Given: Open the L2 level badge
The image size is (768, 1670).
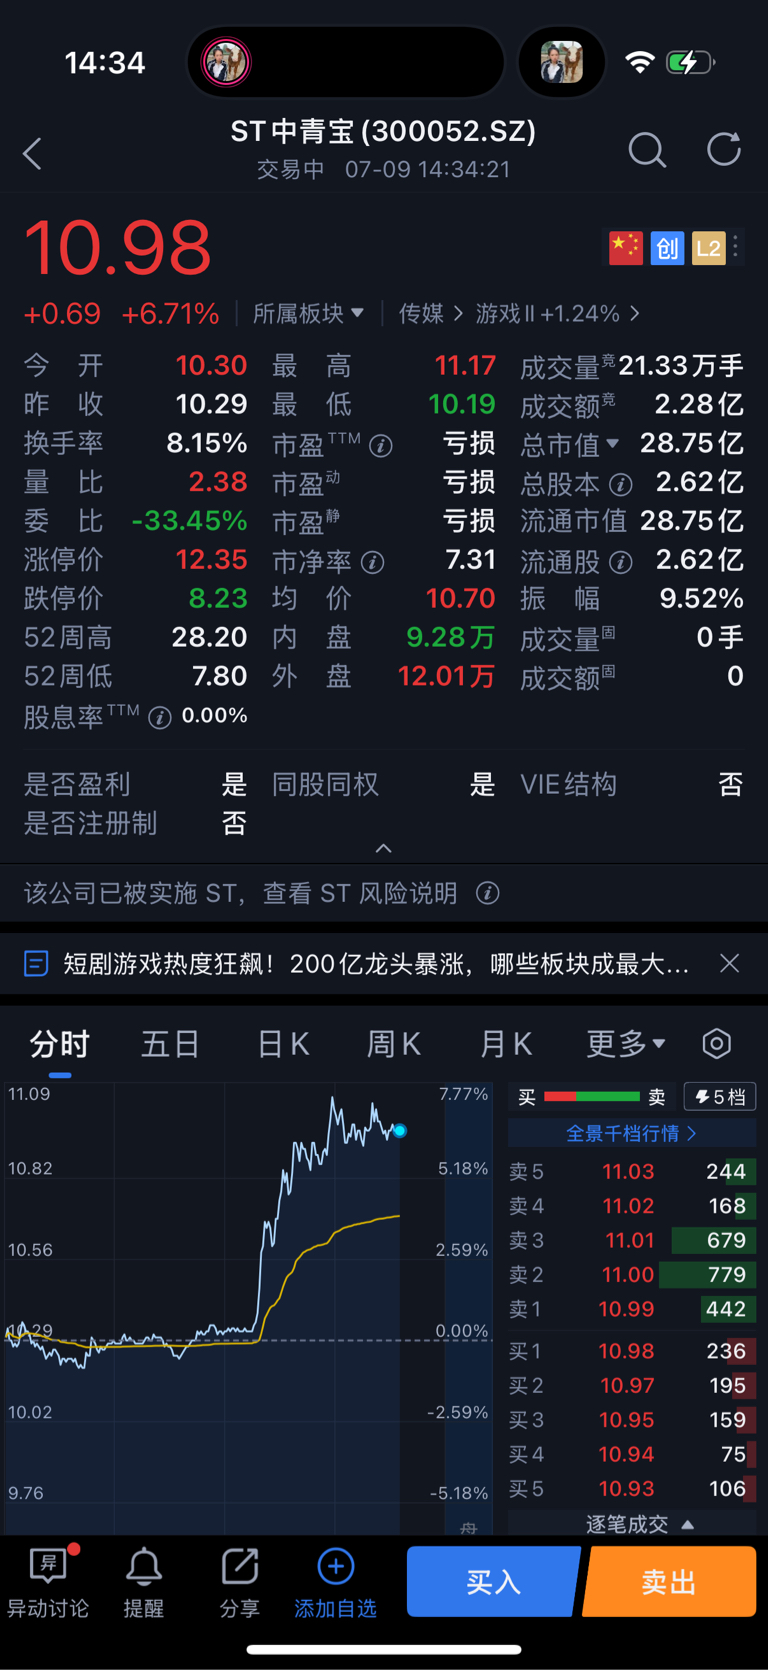Looking at the screenshot, I should point(708,248).
